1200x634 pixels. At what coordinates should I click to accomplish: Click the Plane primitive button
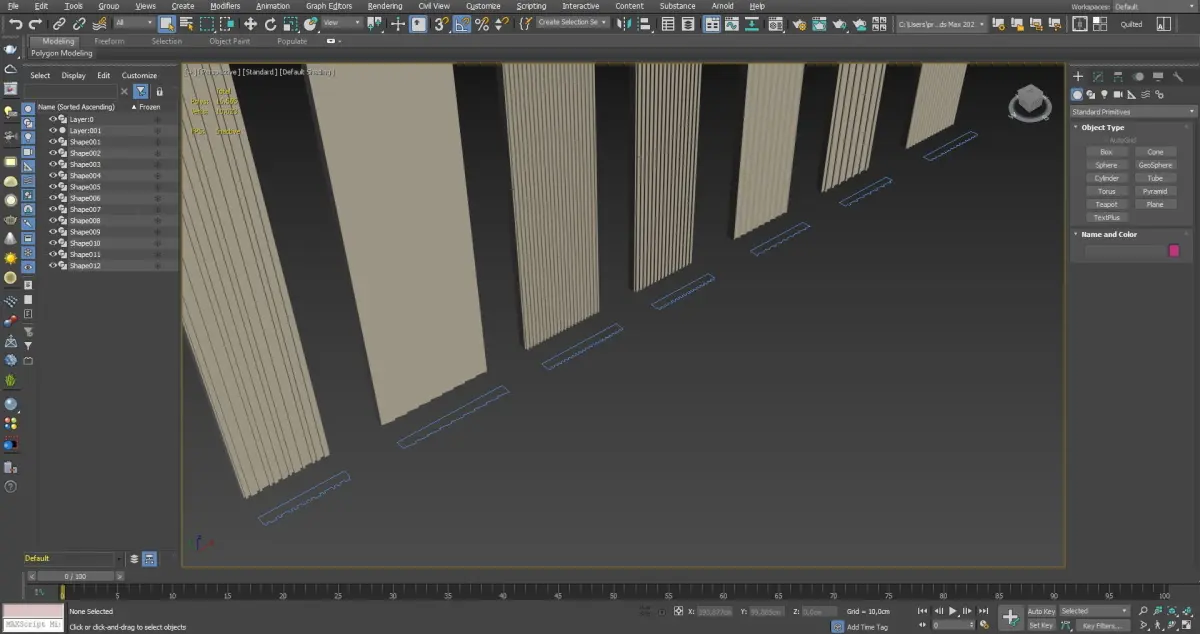pyautogui.click(x=1155, y=204)
